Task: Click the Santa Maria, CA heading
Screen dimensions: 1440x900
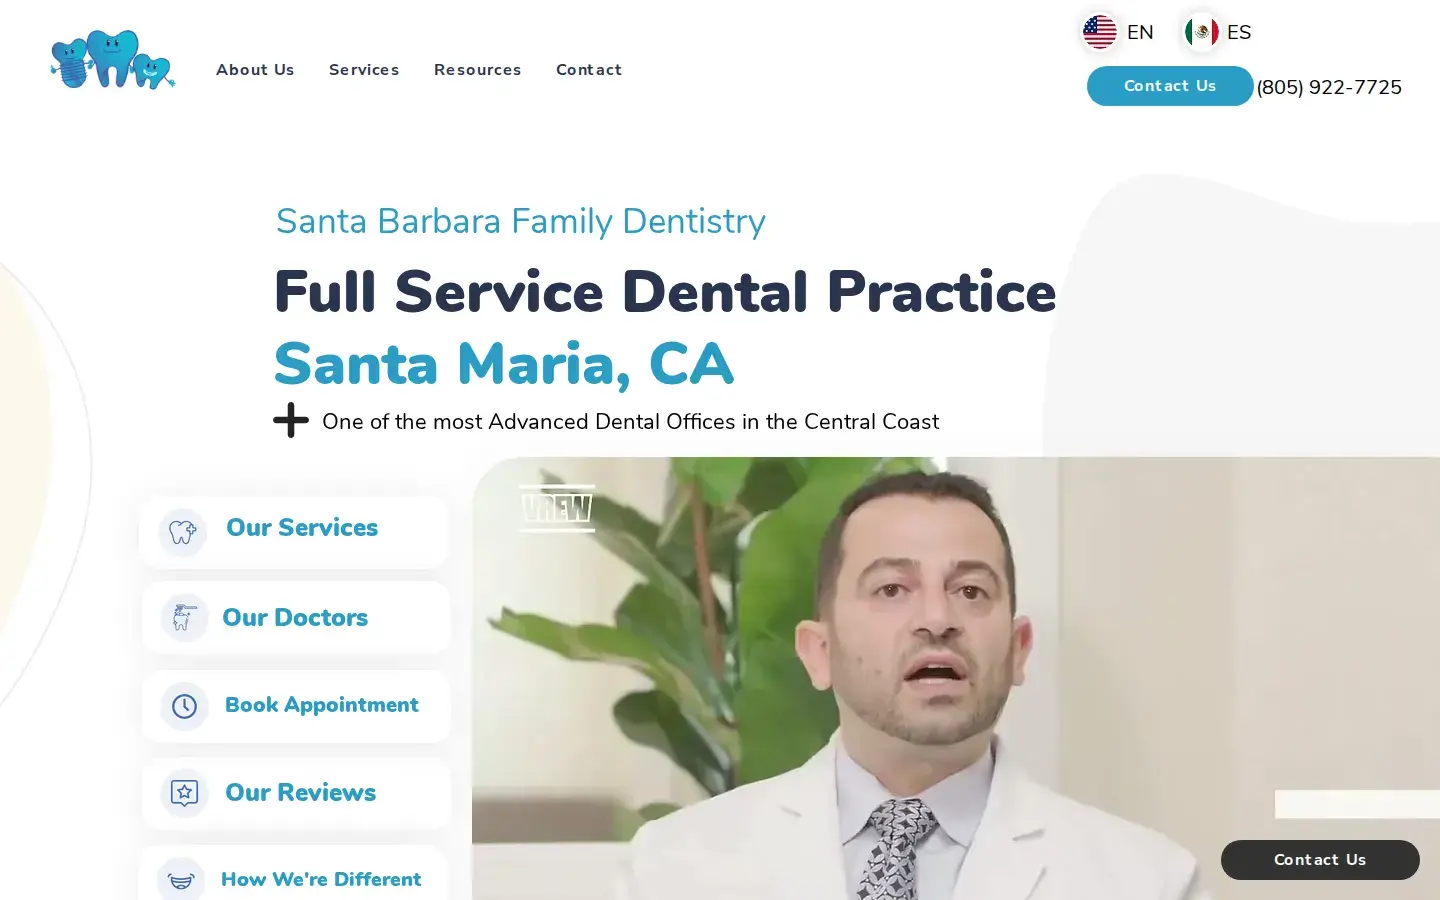Action: pos(504,364)
